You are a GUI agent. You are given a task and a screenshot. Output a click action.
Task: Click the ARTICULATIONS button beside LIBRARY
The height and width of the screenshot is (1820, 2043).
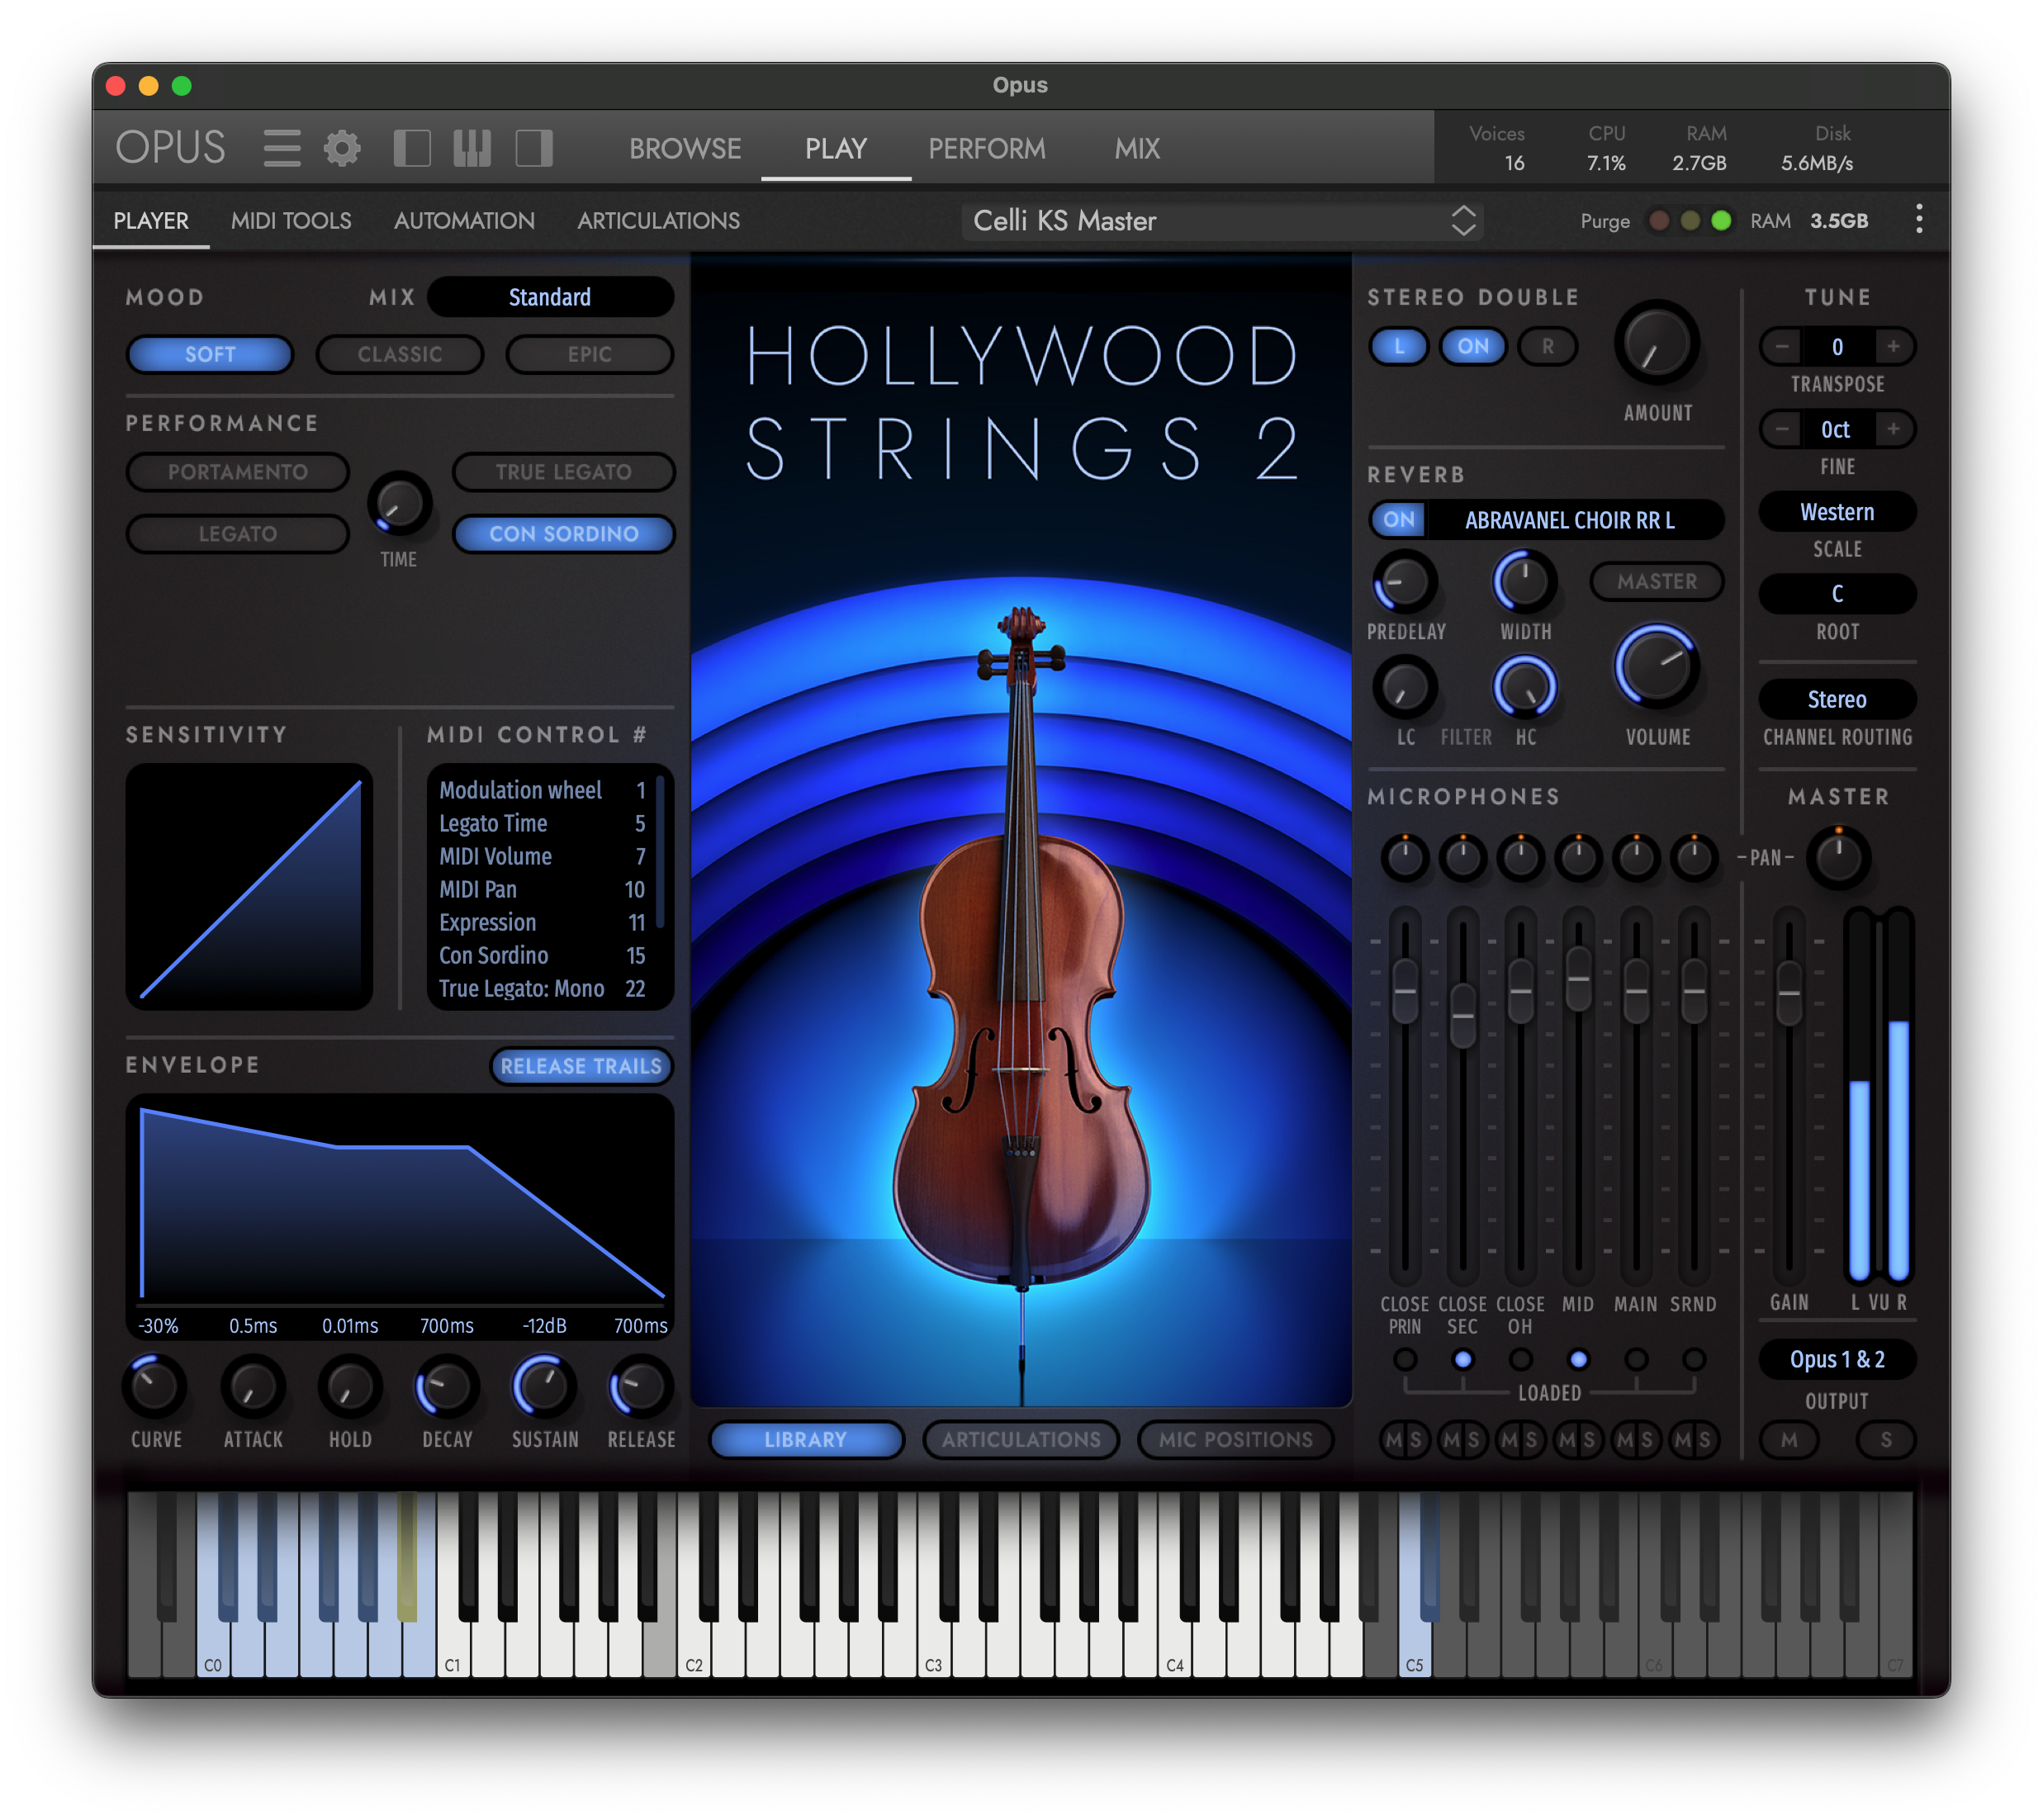[x=1021, y=1439]
